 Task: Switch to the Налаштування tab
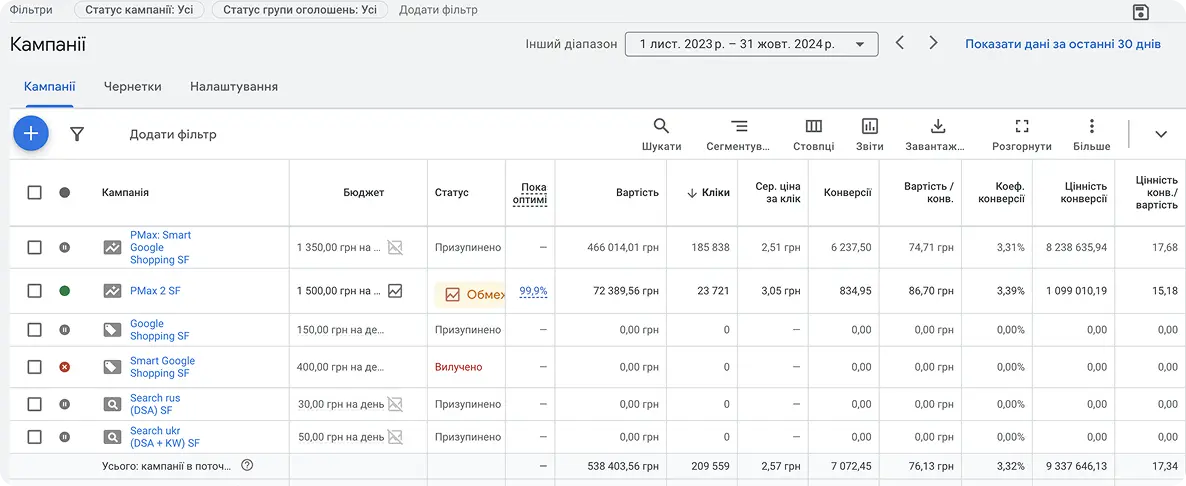[234, 87]
